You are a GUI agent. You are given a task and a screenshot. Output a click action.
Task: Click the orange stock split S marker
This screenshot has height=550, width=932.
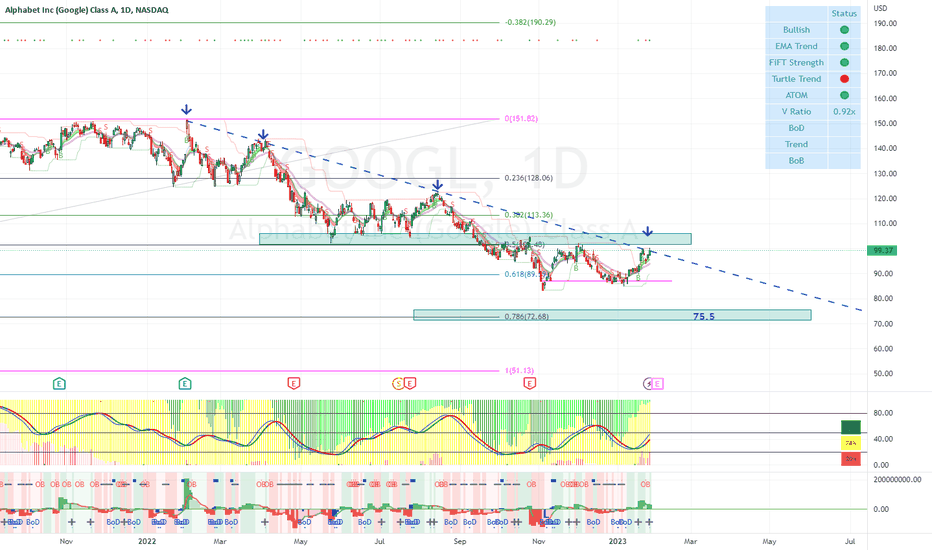(x=398, y=384)
